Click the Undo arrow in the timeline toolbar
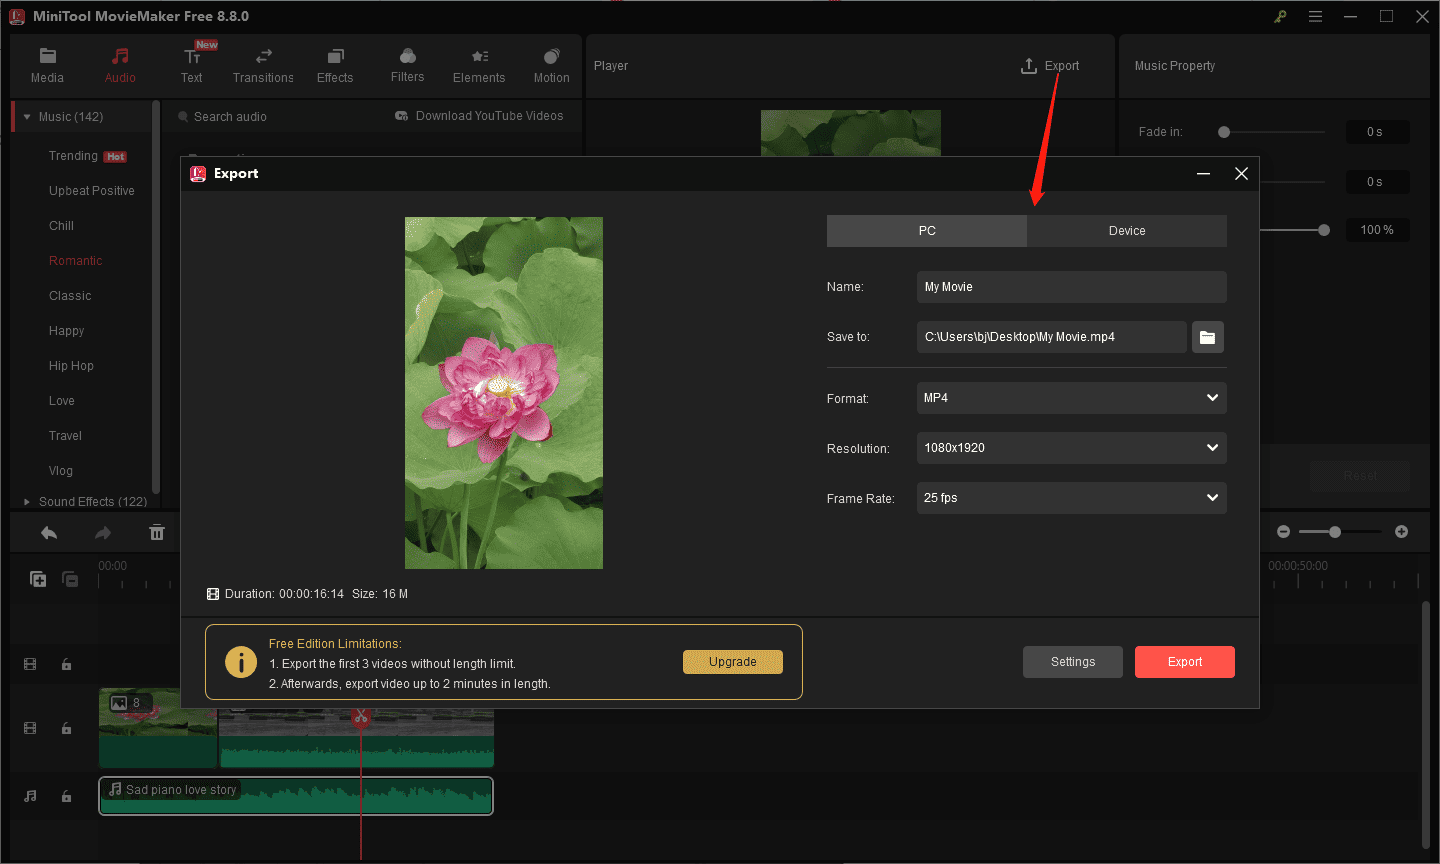Image resolution: width=1440 pixels, height=864 pixels. coord(49,533)
